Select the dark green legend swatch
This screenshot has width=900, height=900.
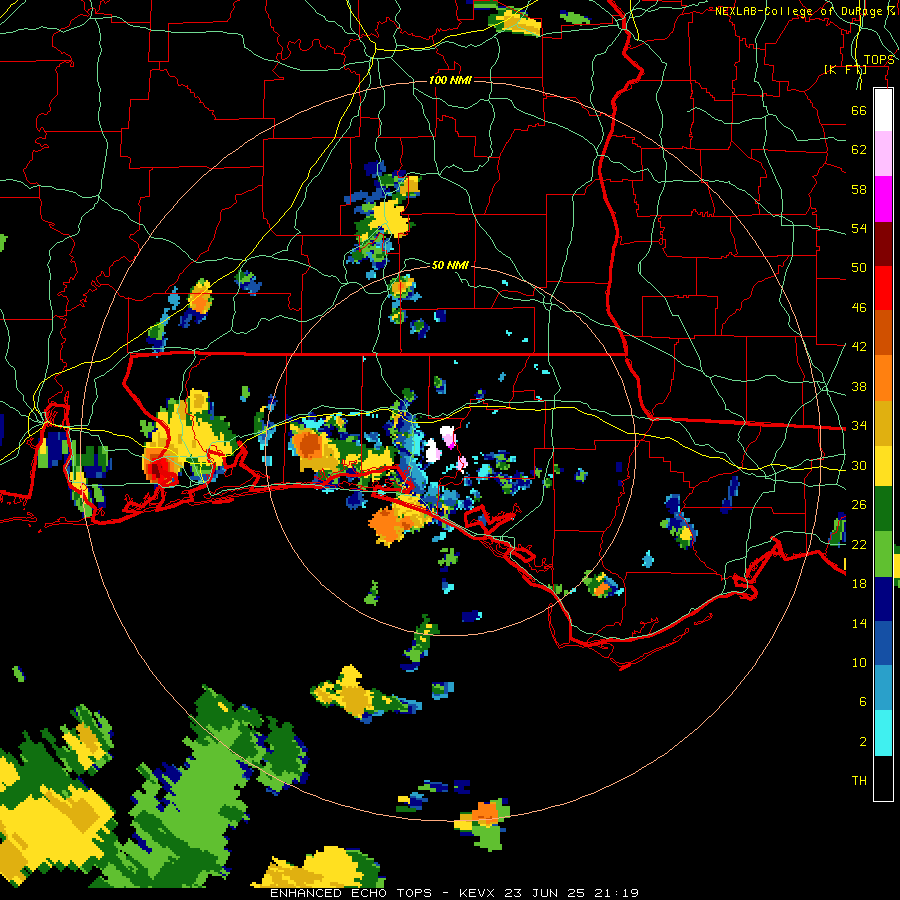tap(883, 509)
